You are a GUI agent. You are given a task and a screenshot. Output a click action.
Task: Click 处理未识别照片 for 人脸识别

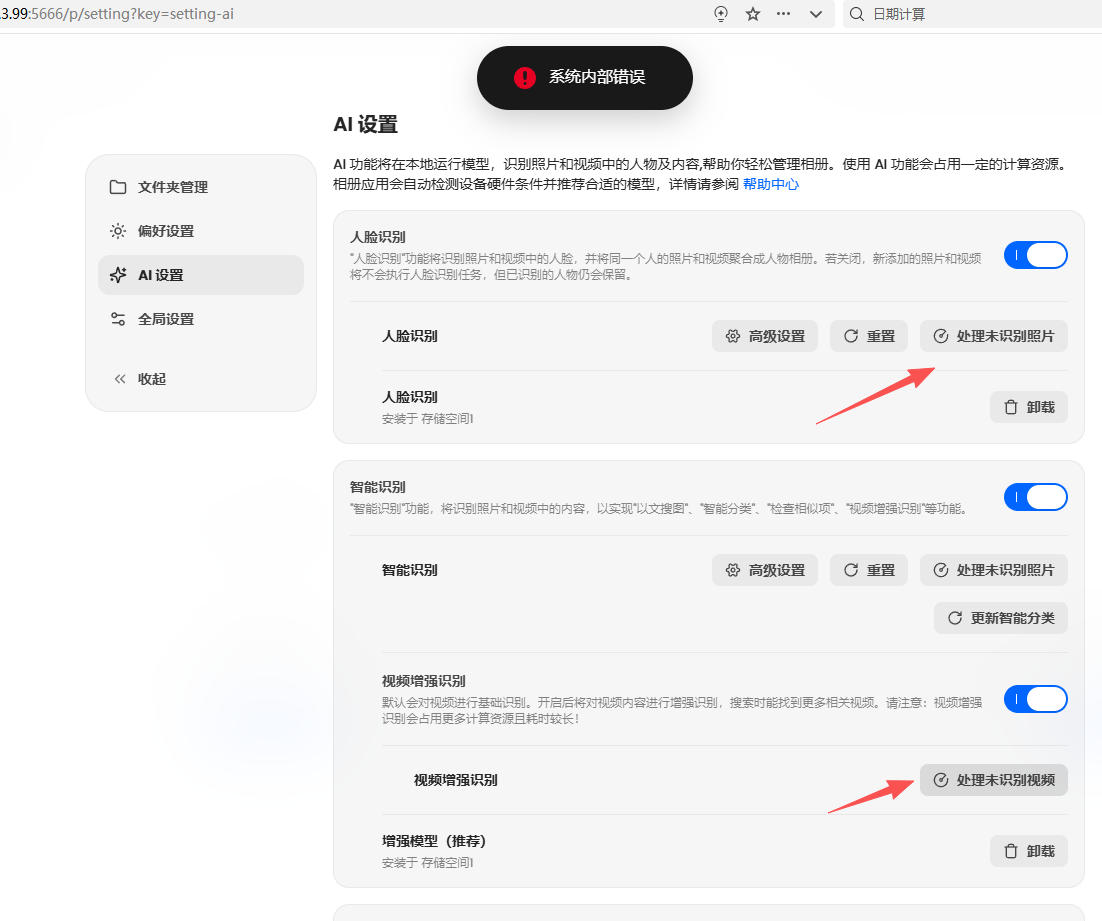pos(994,336)
